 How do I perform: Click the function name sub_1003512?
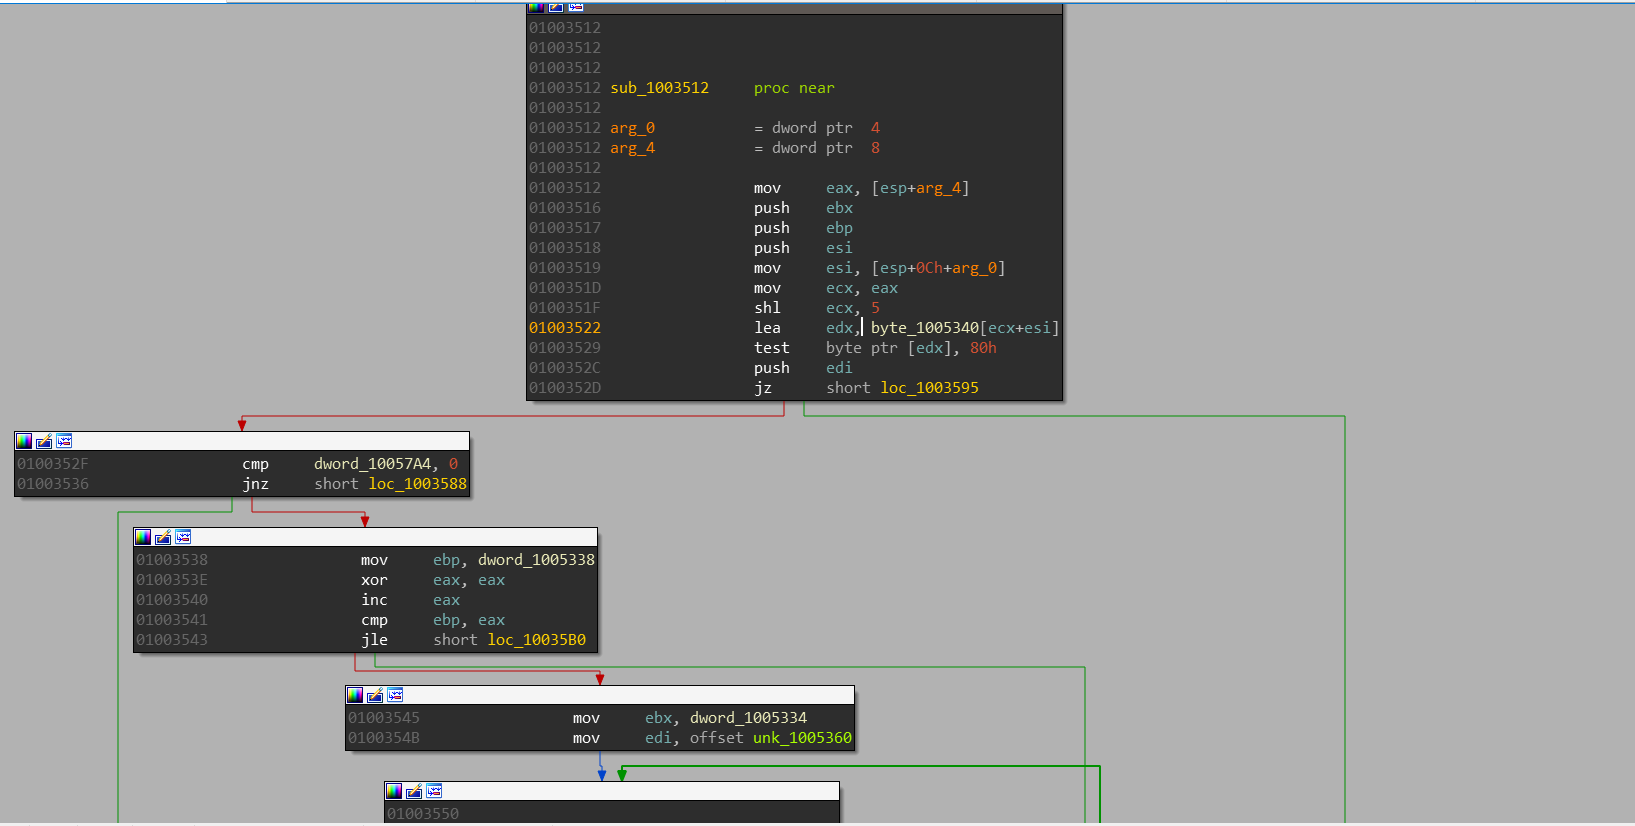pos(660,88)
